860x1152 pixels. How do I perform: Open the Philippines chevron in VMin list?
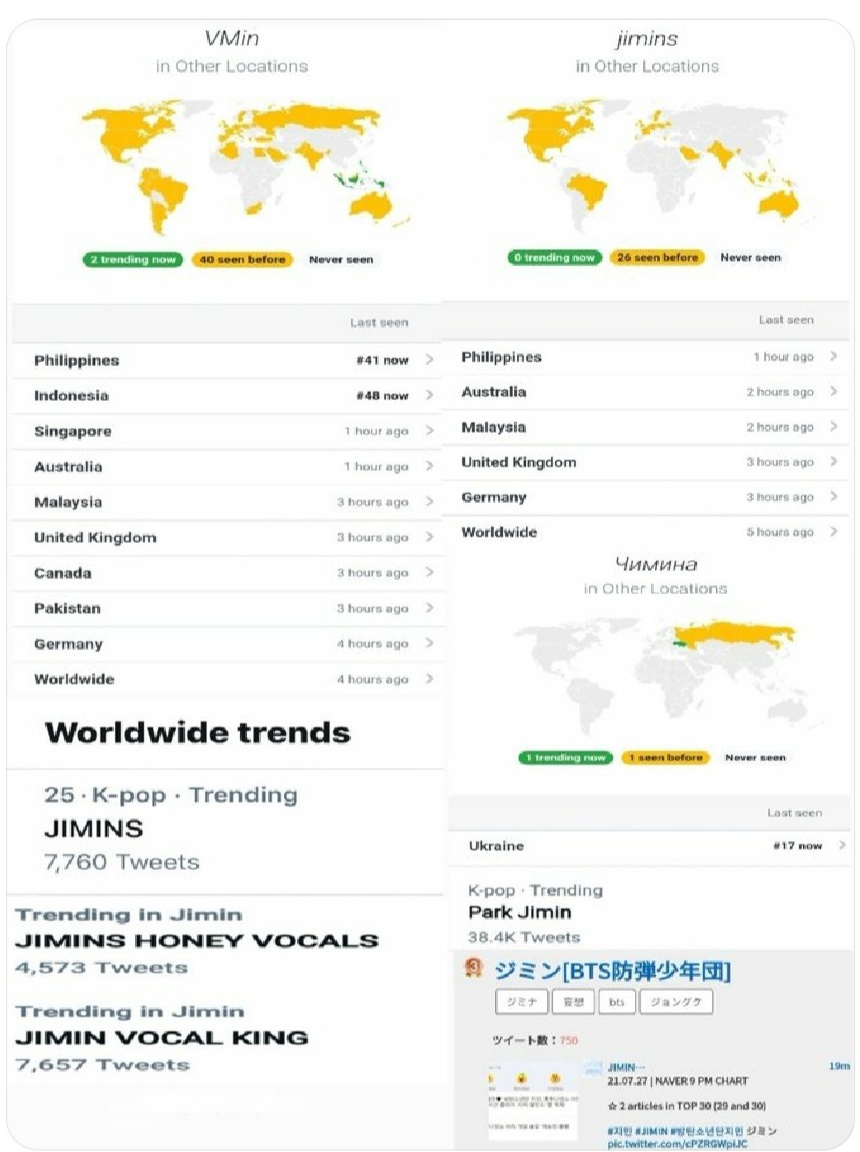[430, 360]
